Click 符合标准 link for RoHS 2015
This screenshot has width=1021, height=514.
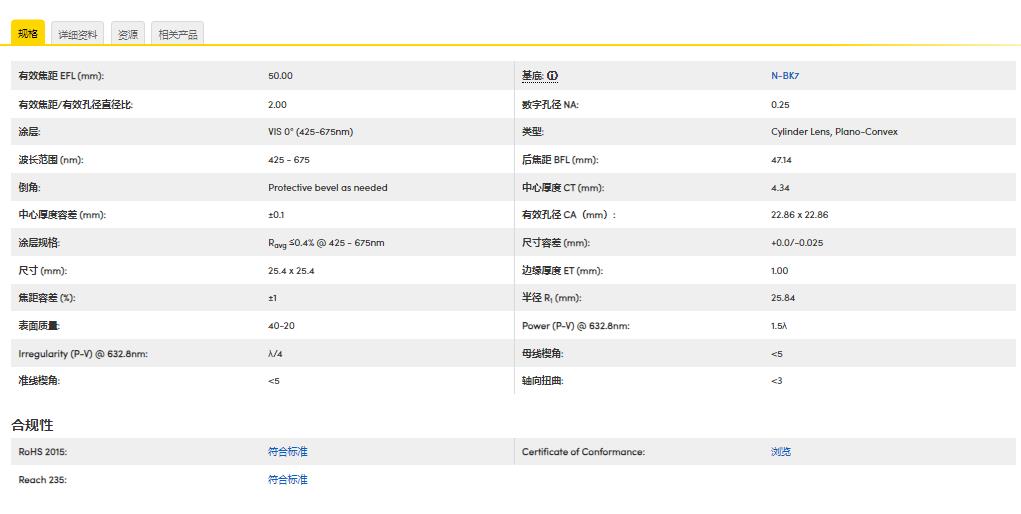coord(288,451)
